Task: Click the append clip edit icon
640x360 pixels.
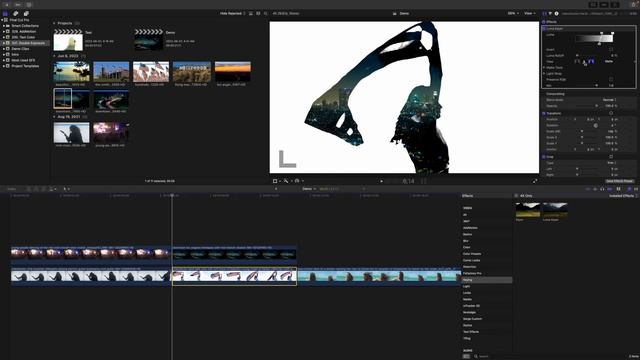Action: click(x=44, y=189)
